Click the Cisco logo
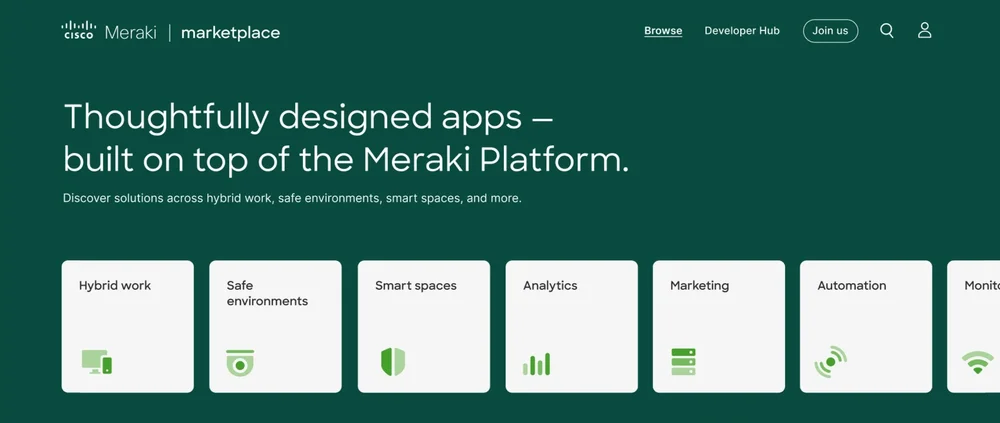 click(78, 30)
